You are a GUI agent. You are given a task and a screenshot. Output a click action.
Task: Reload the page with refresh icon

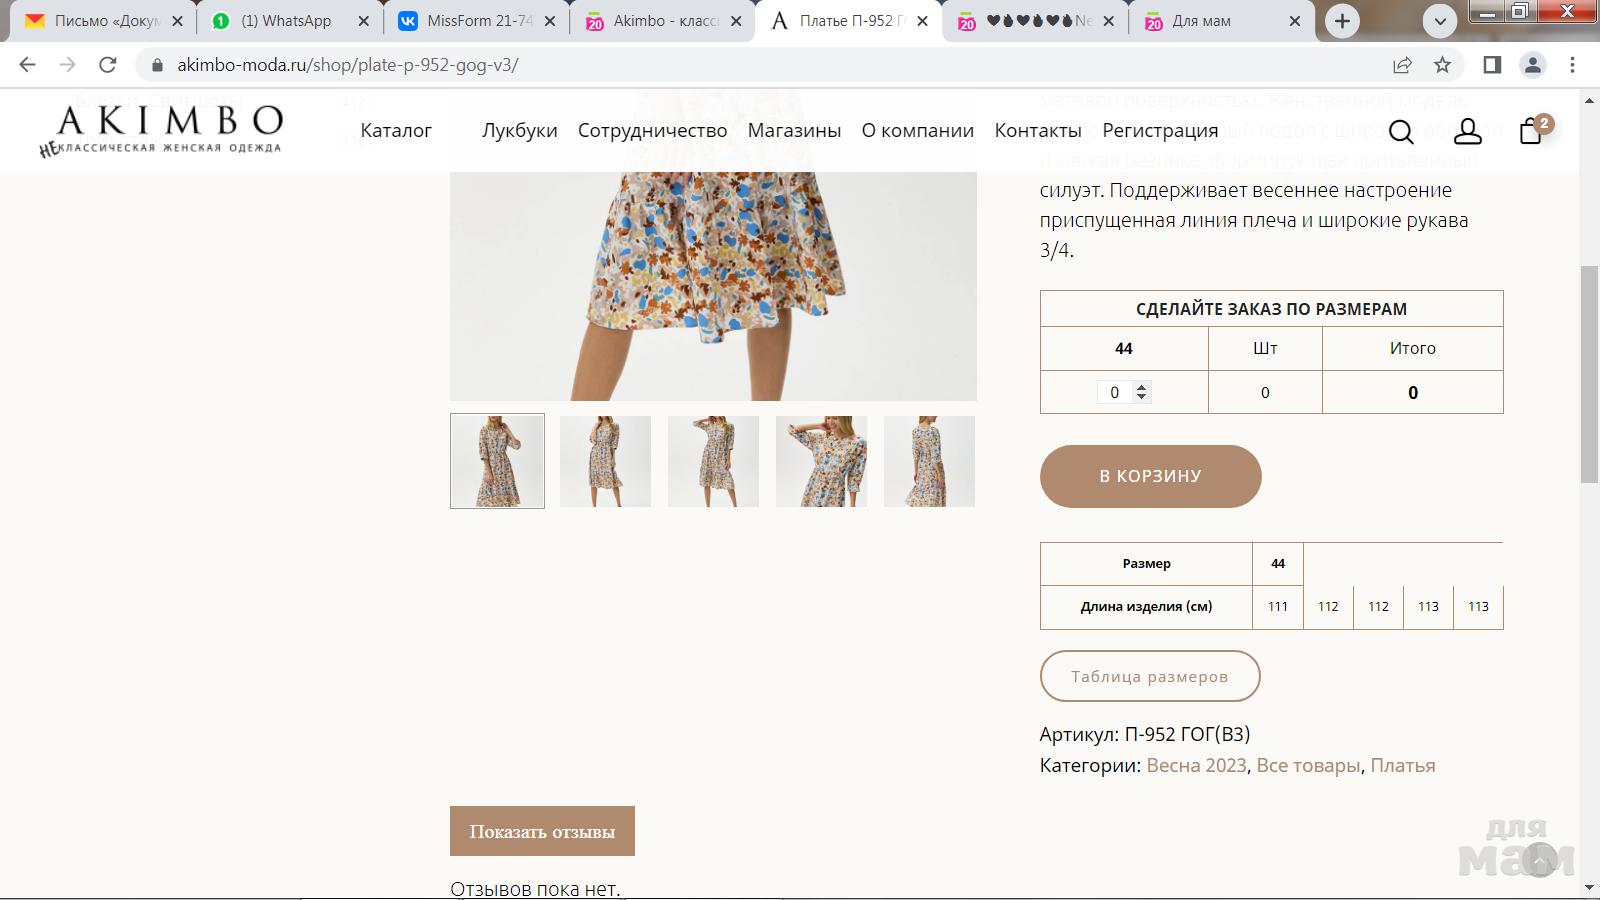108,65
